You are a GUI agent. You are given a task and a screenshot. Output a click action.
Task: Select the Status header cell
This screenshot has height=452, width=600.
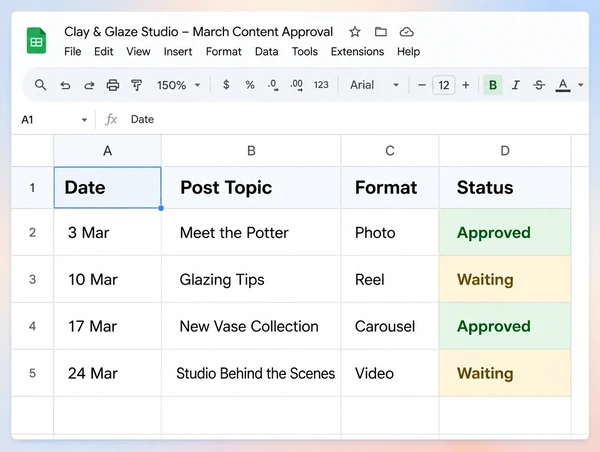pos(505,188)
